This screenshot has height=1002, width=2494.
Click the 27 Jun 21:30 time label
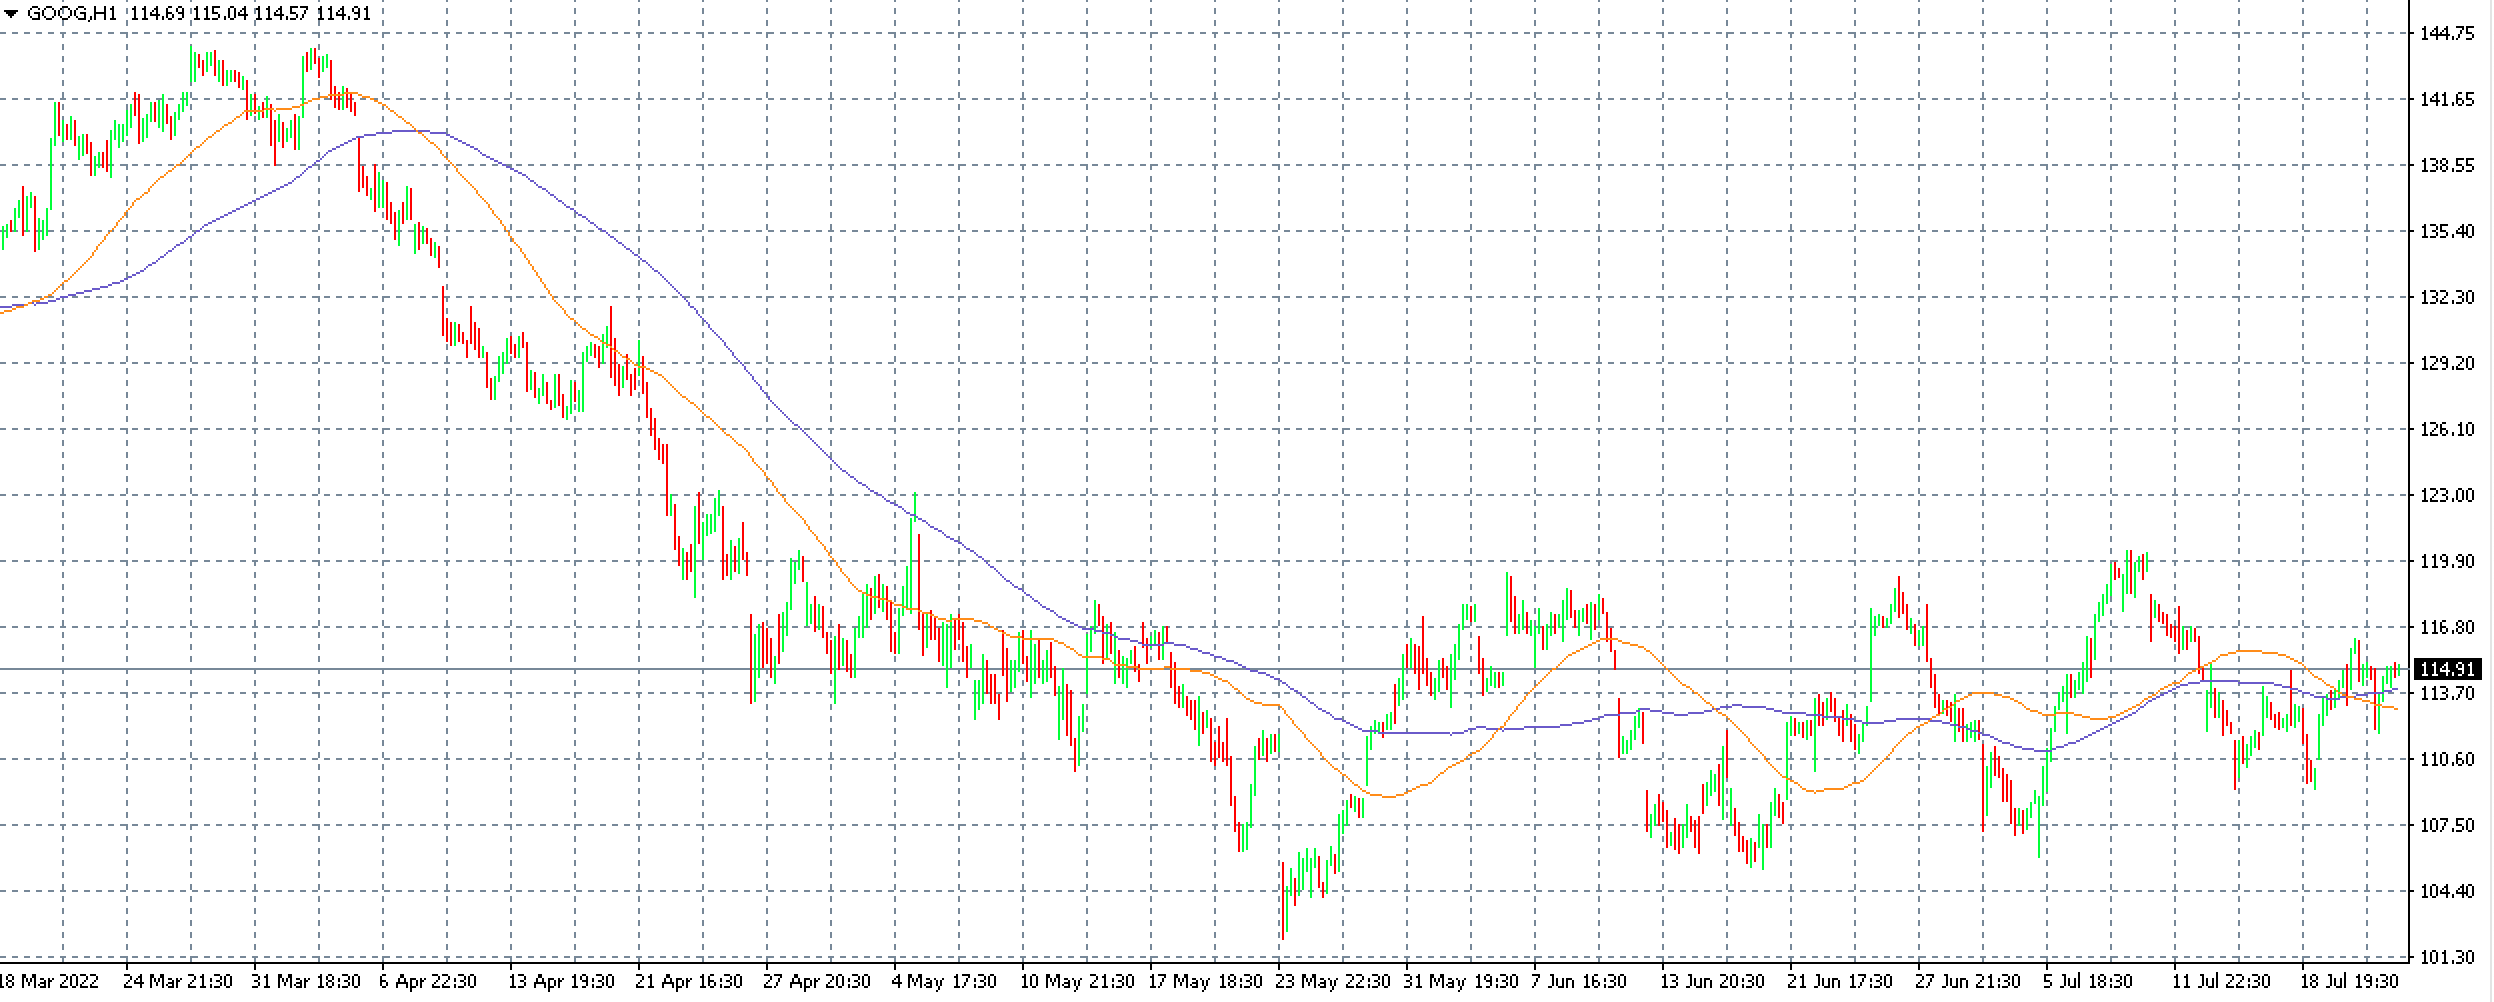tap(1970, 981)
